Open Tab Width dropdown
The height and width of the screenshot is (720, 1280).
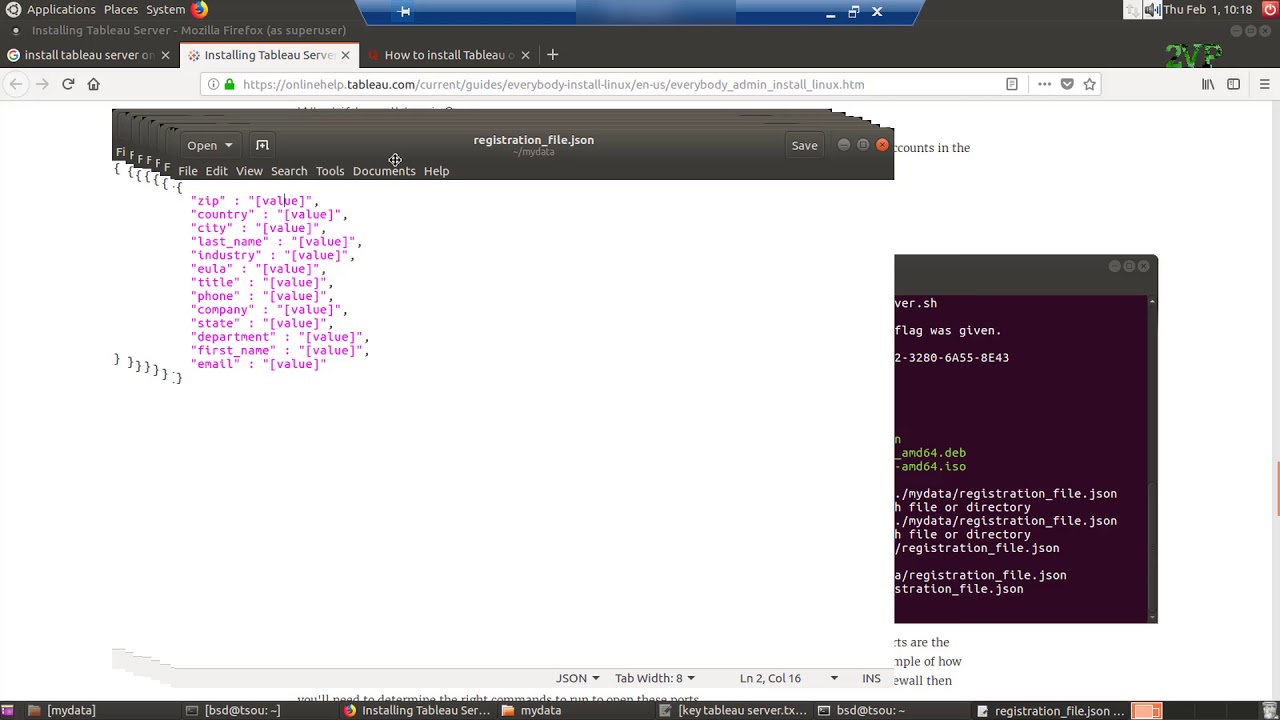point(655,678)
